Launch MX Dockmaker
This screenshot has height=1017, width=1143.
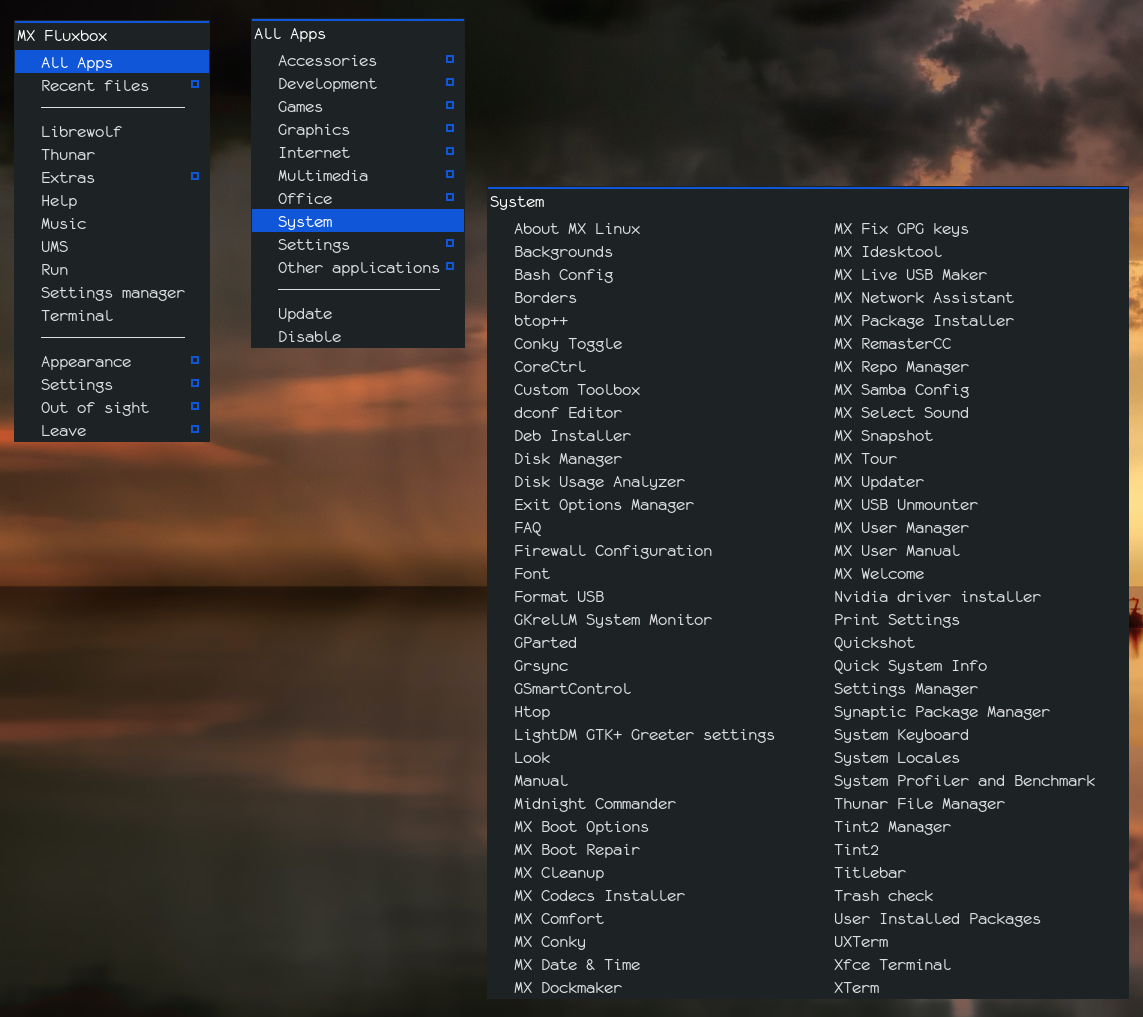point(568,988)
